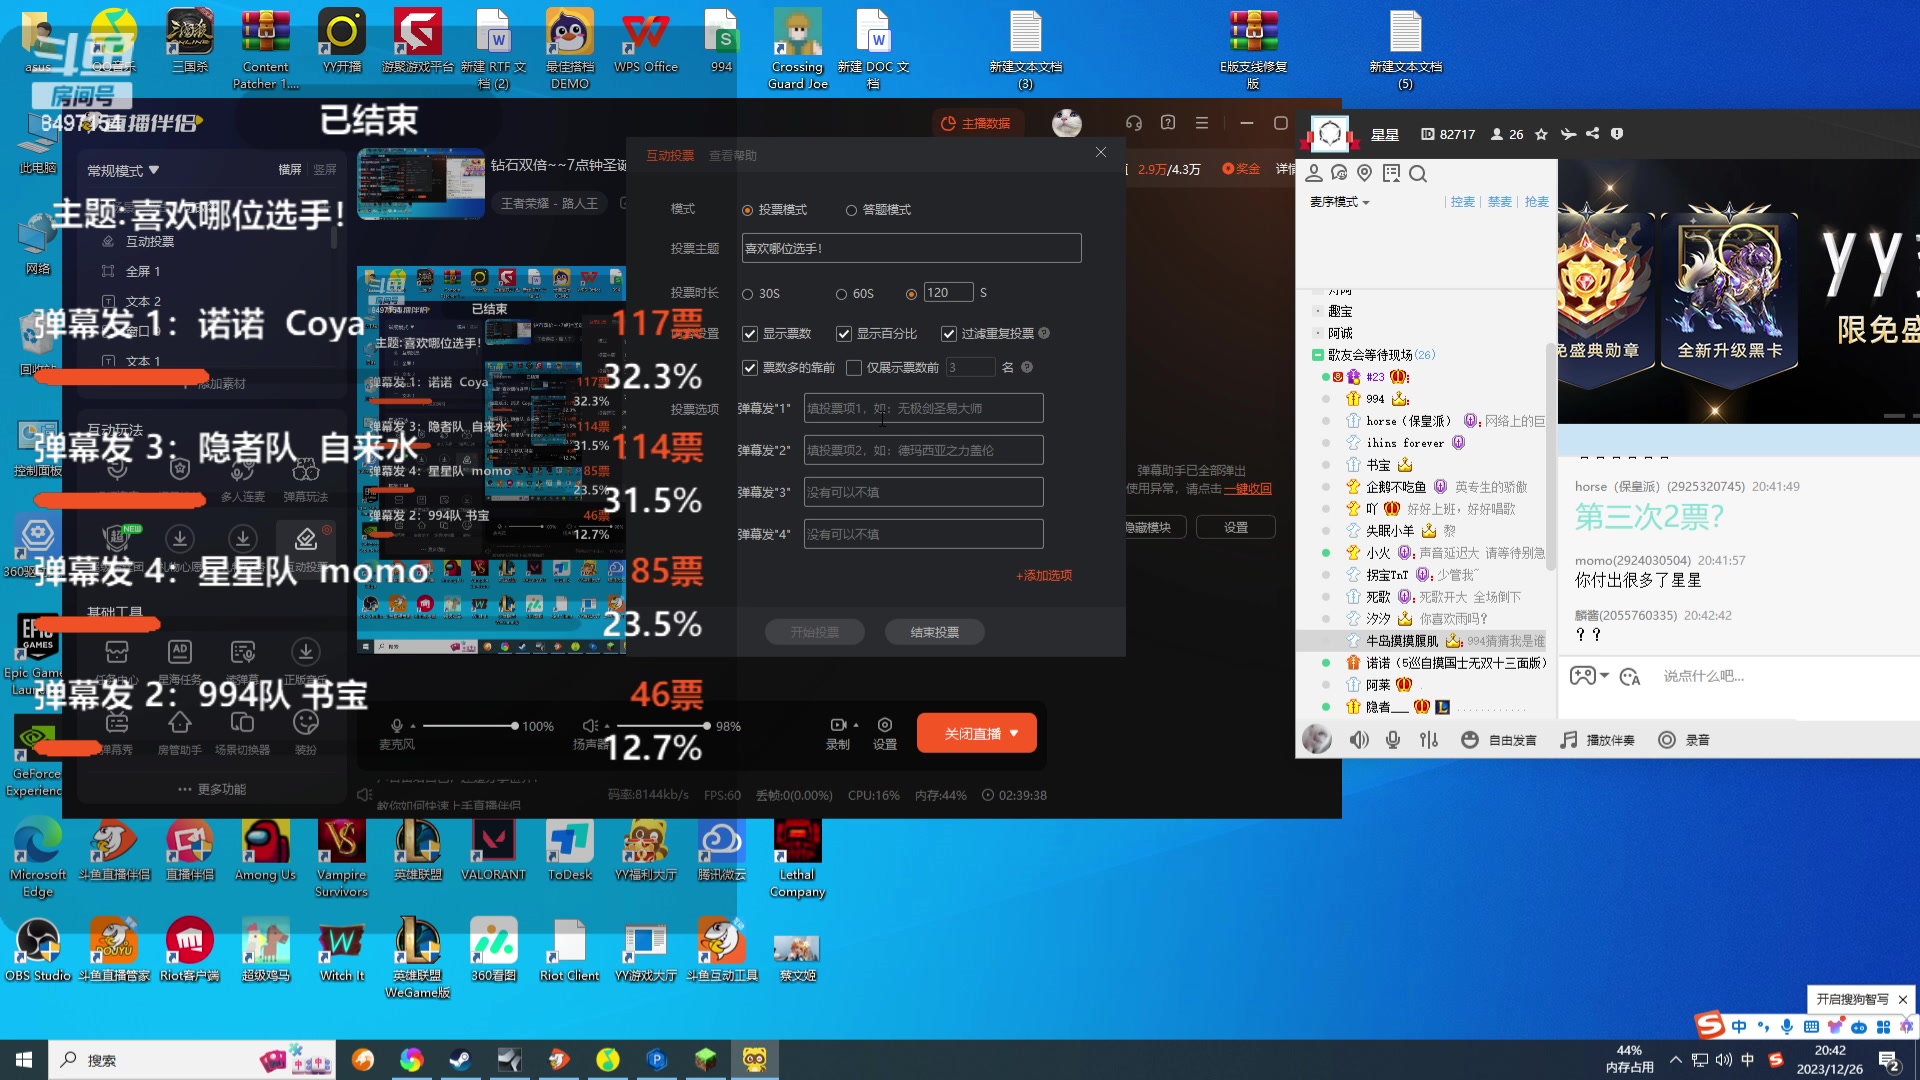Uncheck the 显示百分比 checkbox
Viewport: 1920px width, 1080px height.
pyautogui.click(x=844, y=334)
